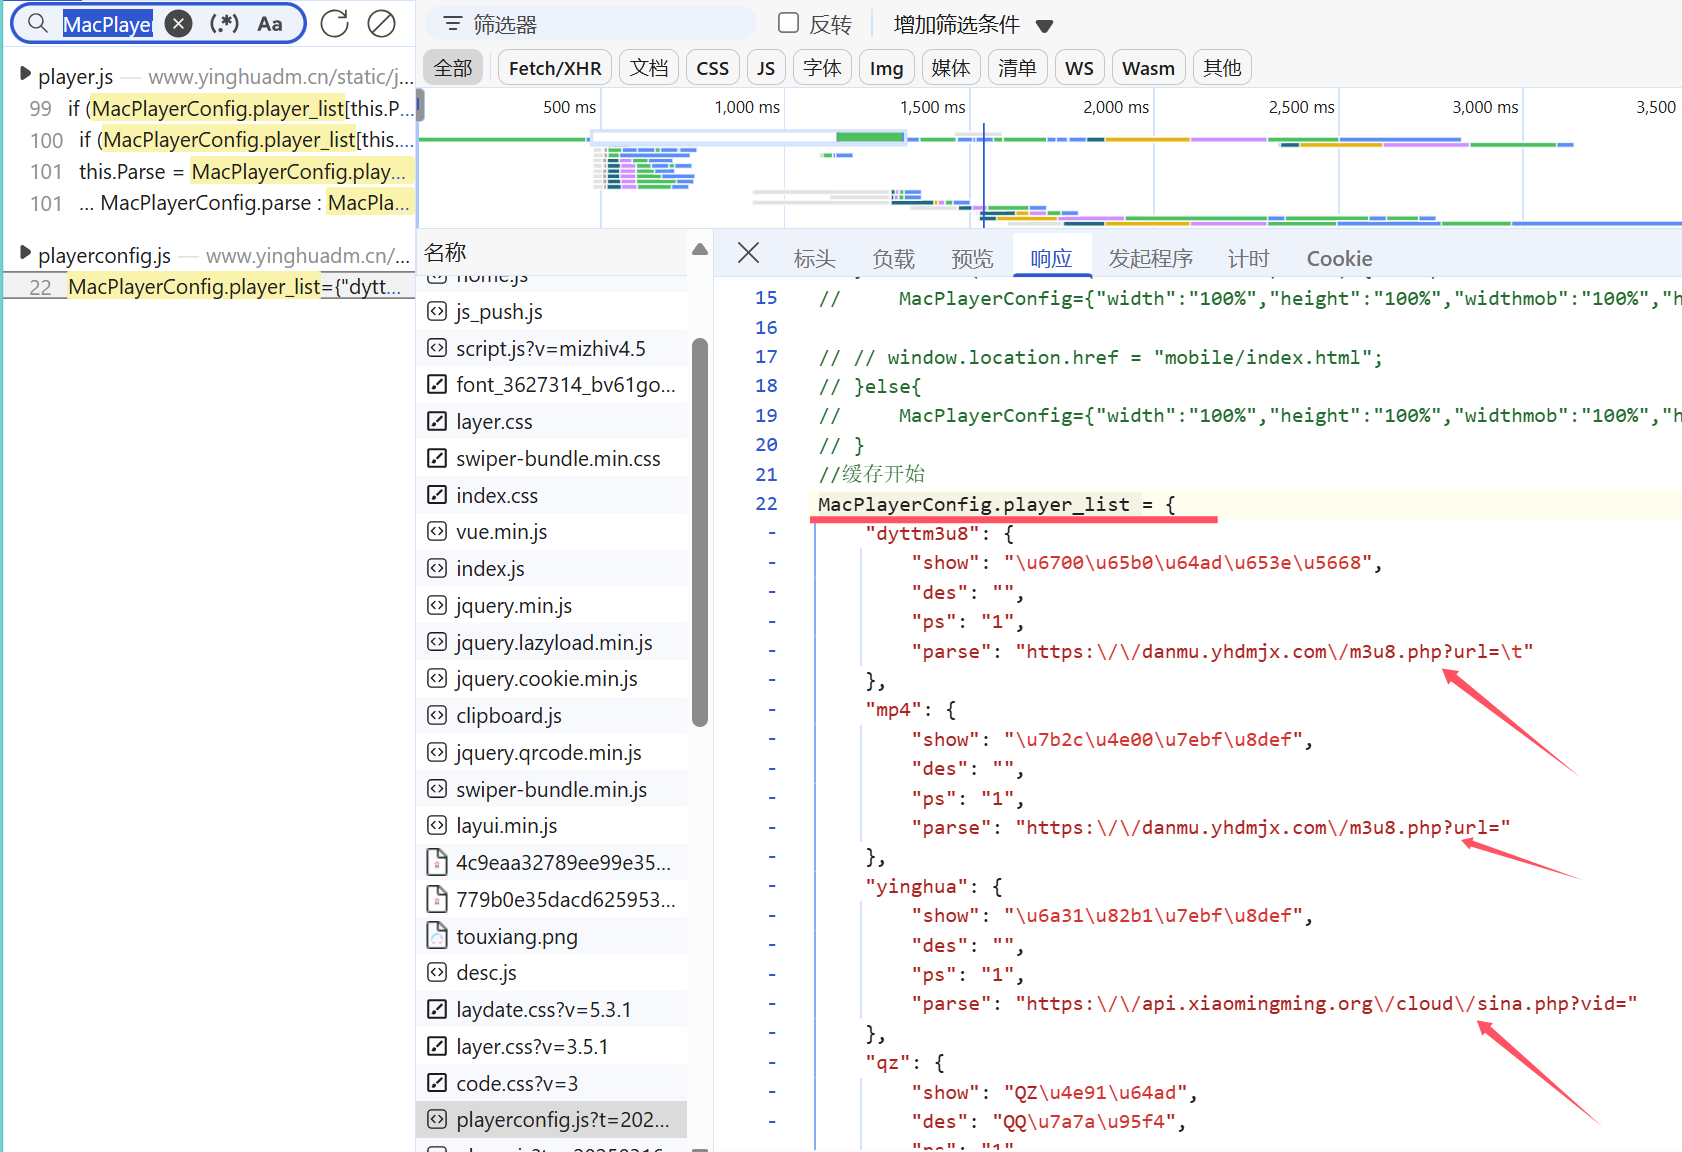Toggle regular expression search option
Screen dimensions: 1682x1152
(224, 24)
